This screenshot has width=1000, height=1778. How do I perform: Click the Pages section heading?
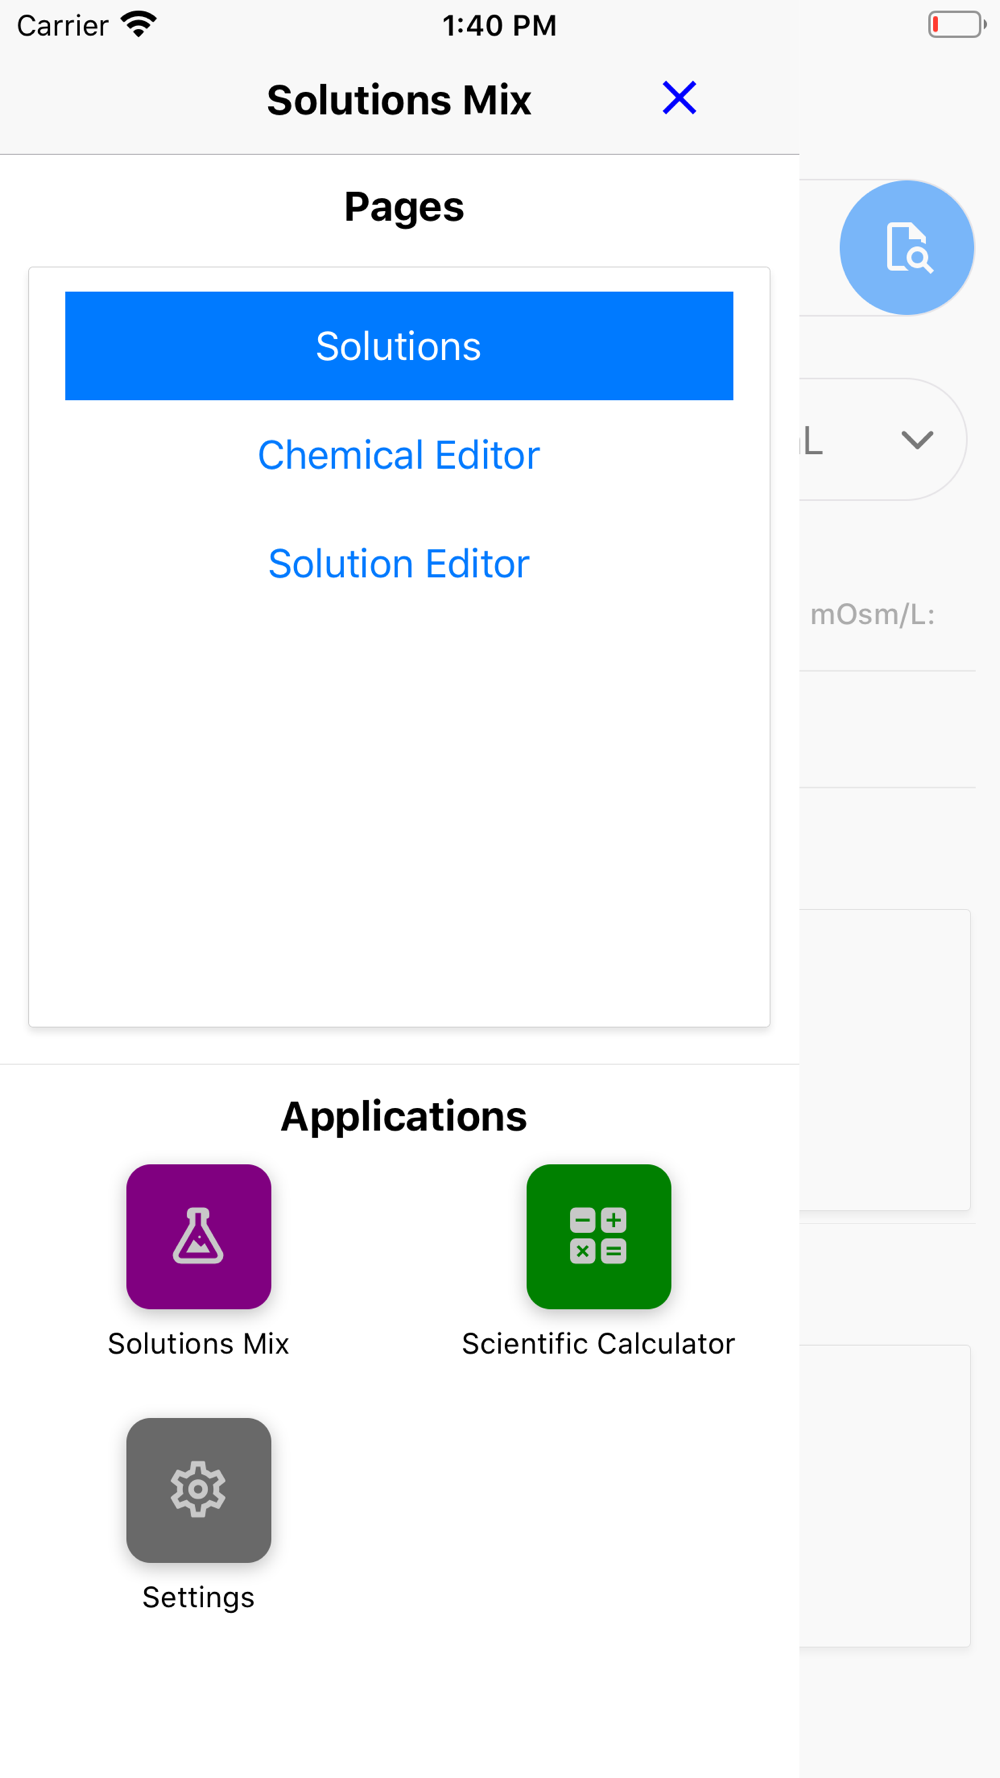(404, 207)
